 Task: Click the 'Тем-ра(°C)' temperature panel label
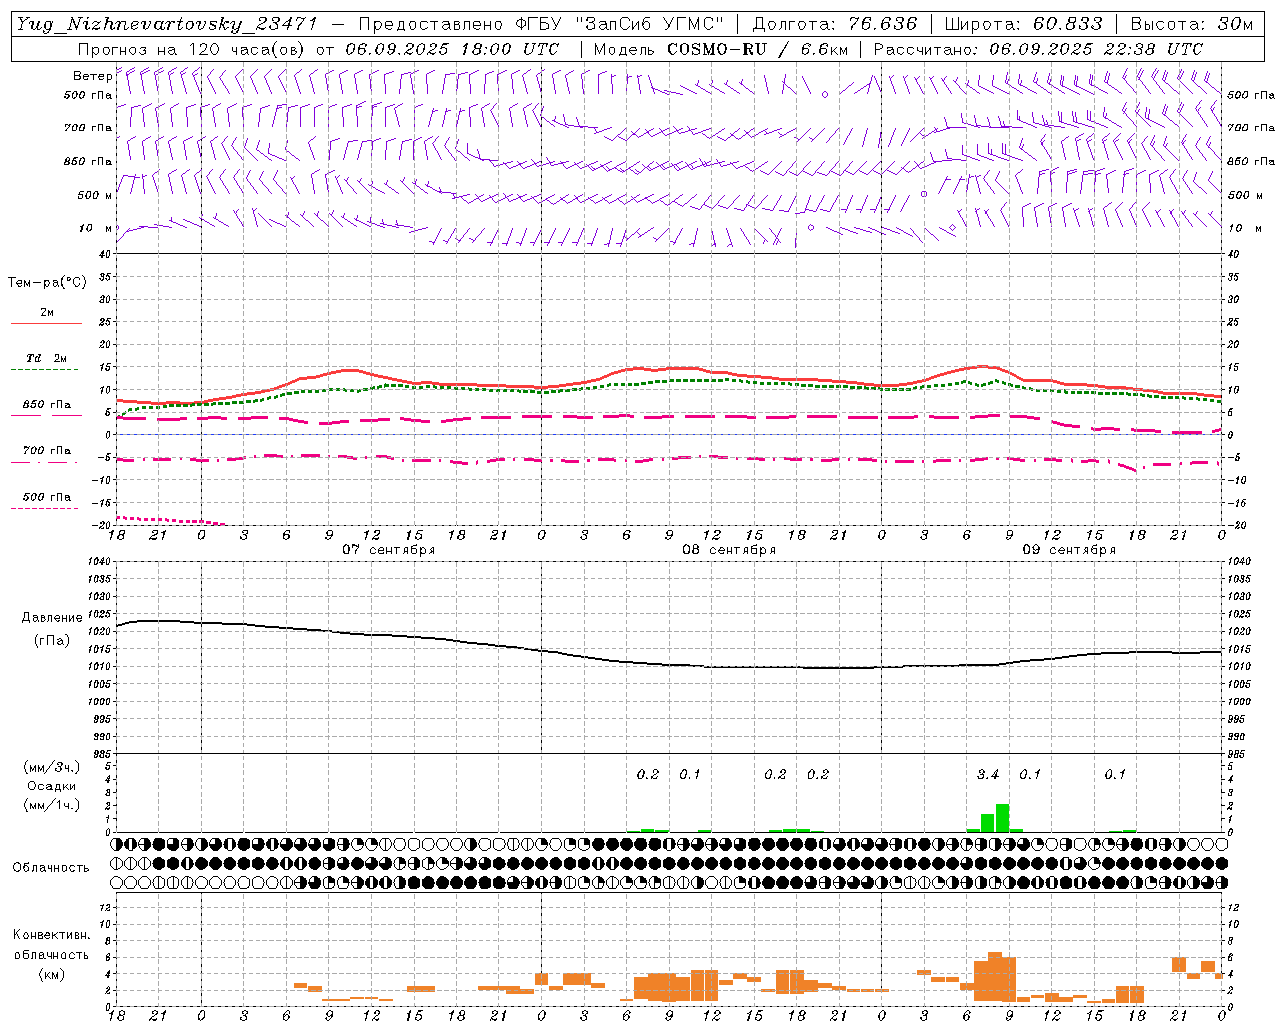pyautogui.click(x=47, y=283)
